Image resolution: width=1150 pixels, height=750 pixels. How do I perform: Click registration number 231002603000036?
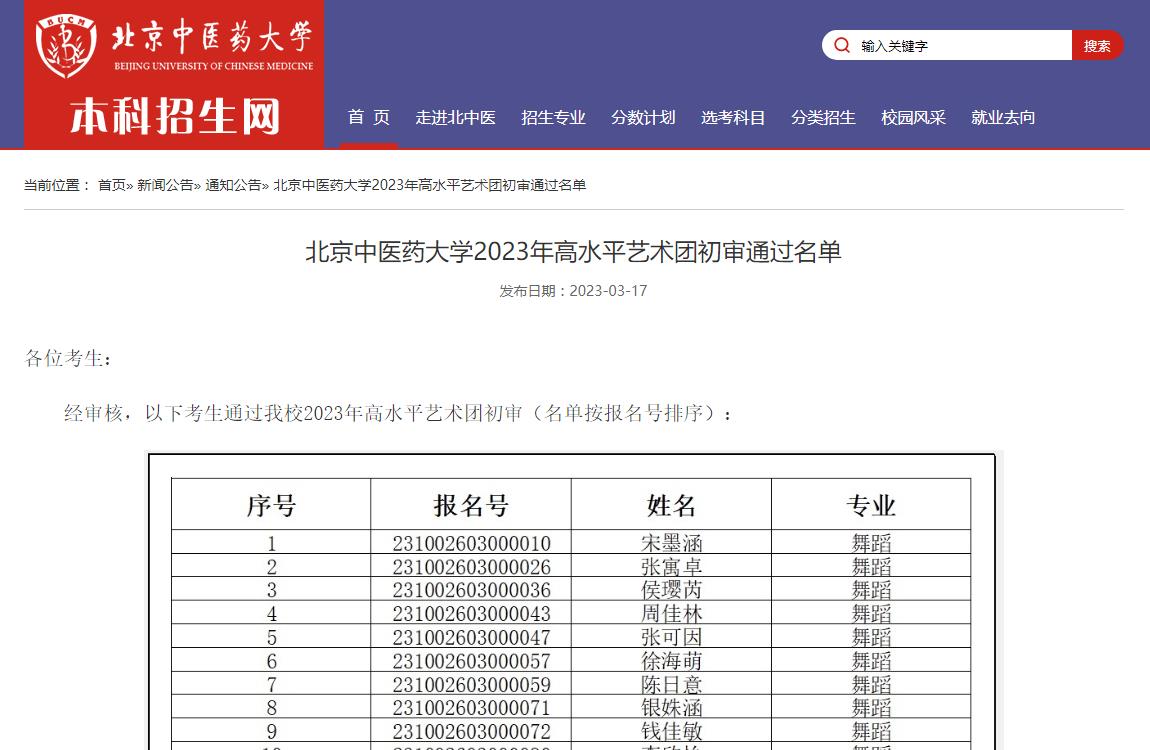pos(472,590)
